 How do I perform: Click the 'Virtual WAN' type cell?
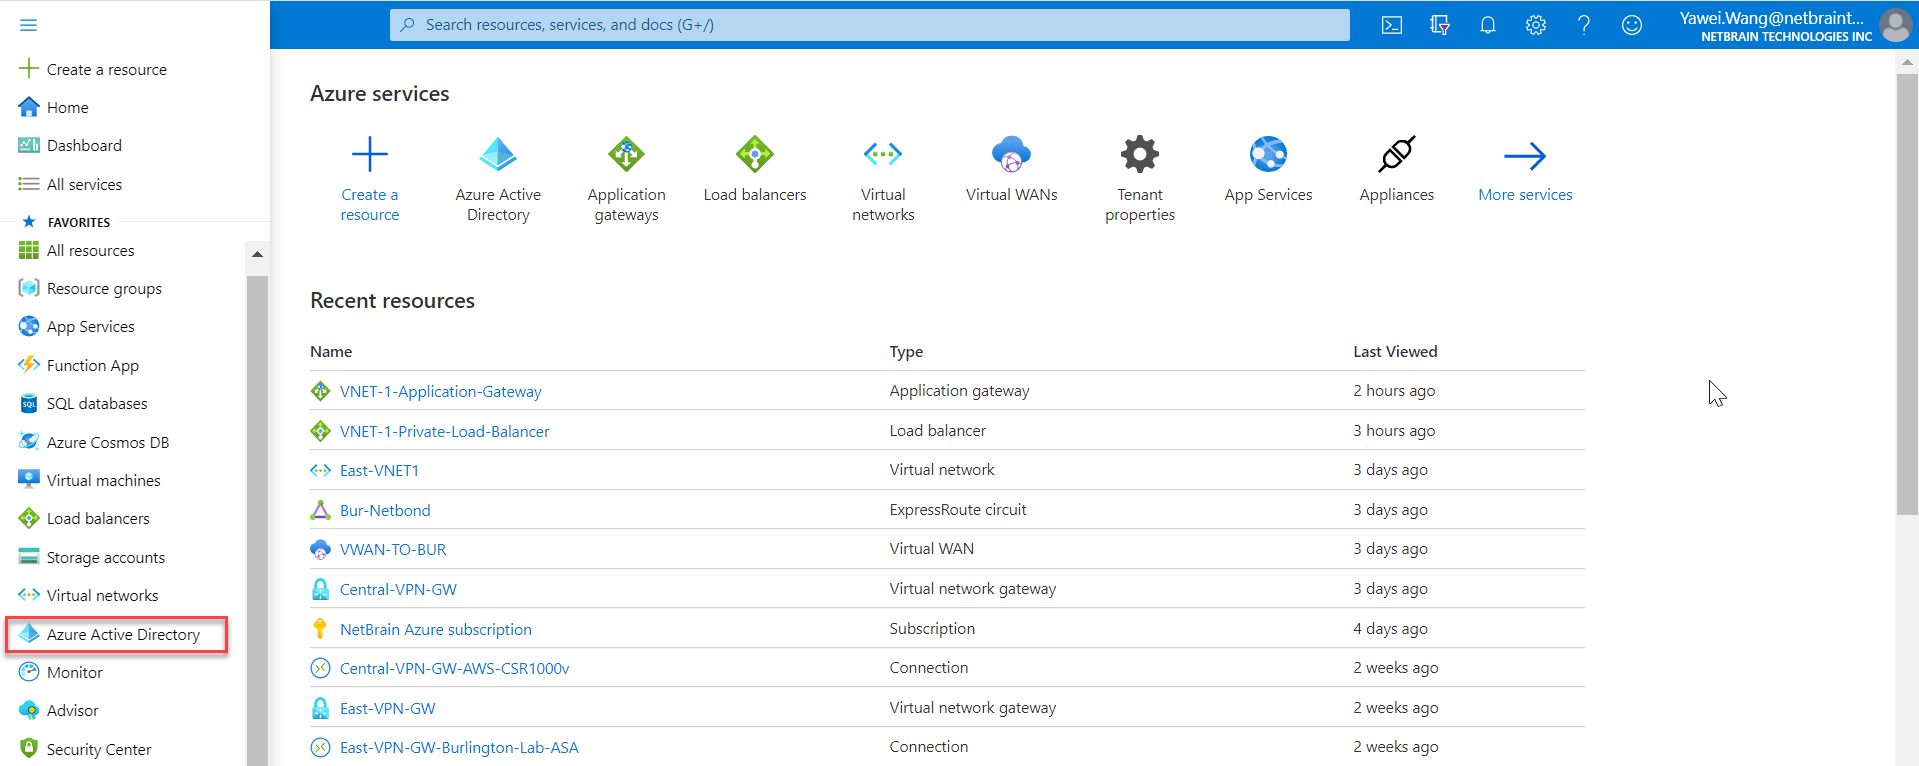pyautogui.click(x=932, y=548)
